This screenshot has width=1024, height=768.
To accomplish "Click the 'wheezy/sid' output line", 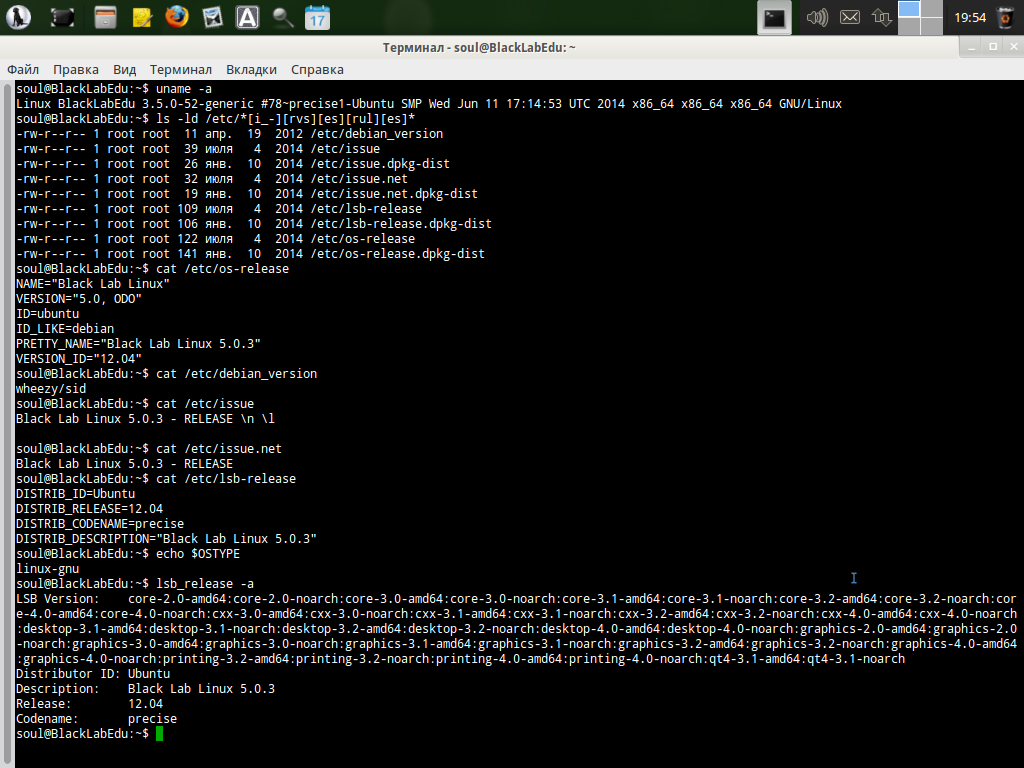I will [x=51, y=389].
